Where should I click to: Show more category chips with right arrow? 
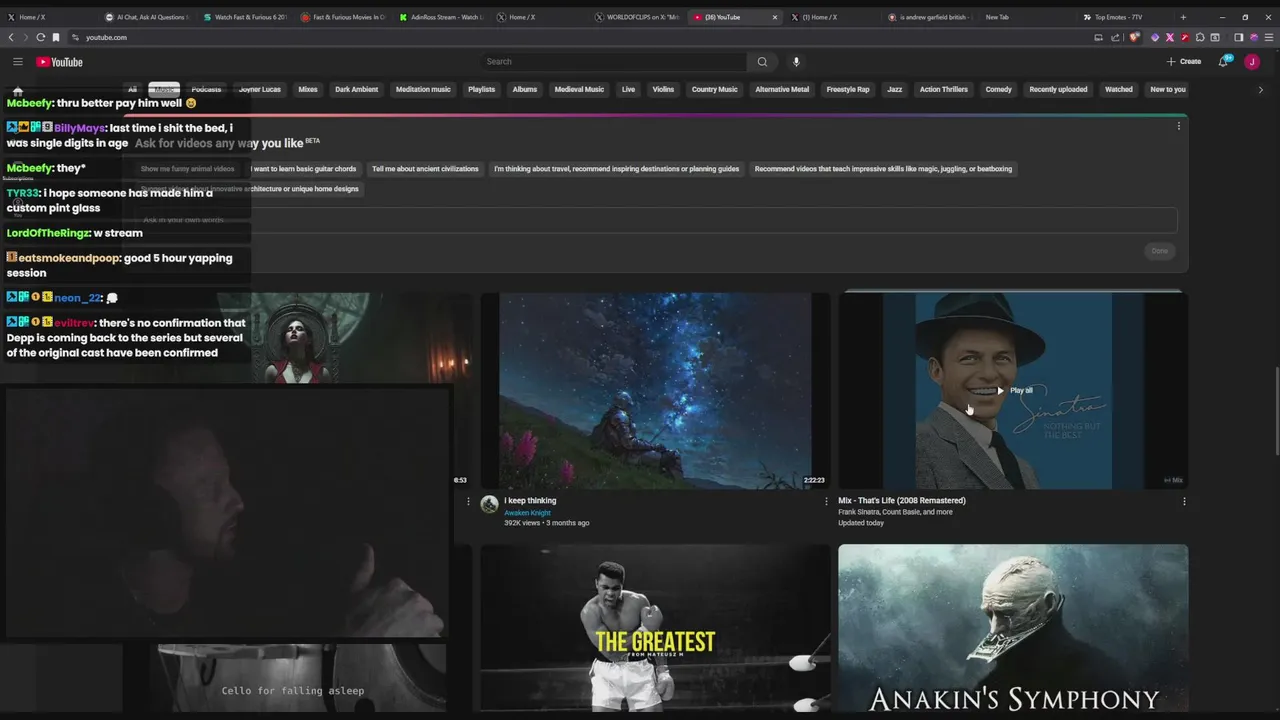1260,89
